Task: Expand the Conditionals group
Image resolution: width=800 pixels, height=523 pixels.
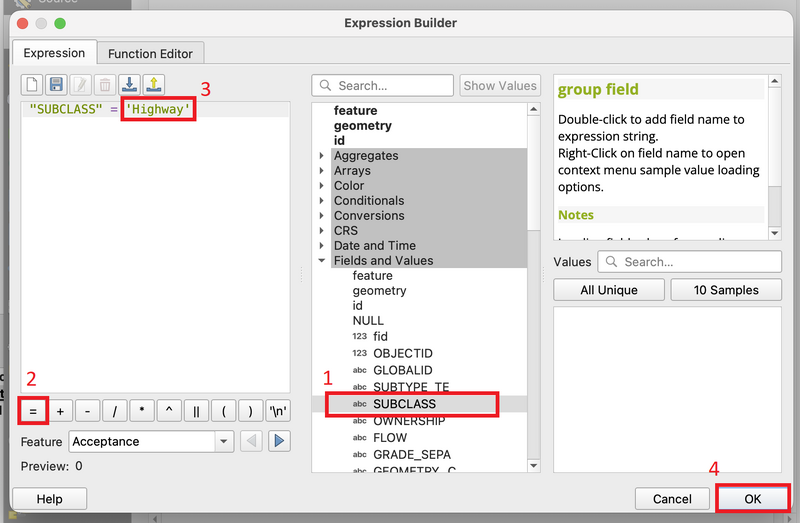Action: (321, 201)
